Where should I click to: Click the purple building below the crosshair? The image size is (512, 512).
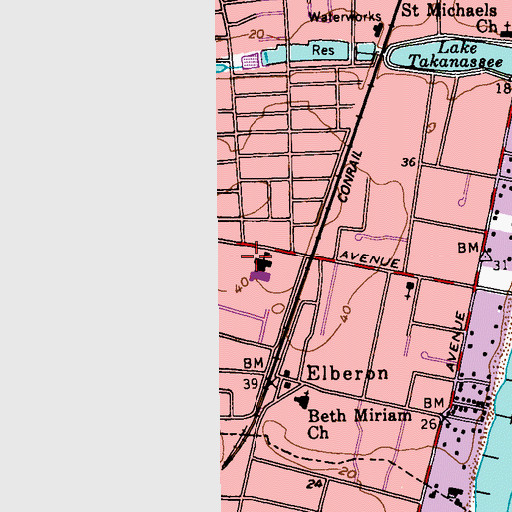260,276
